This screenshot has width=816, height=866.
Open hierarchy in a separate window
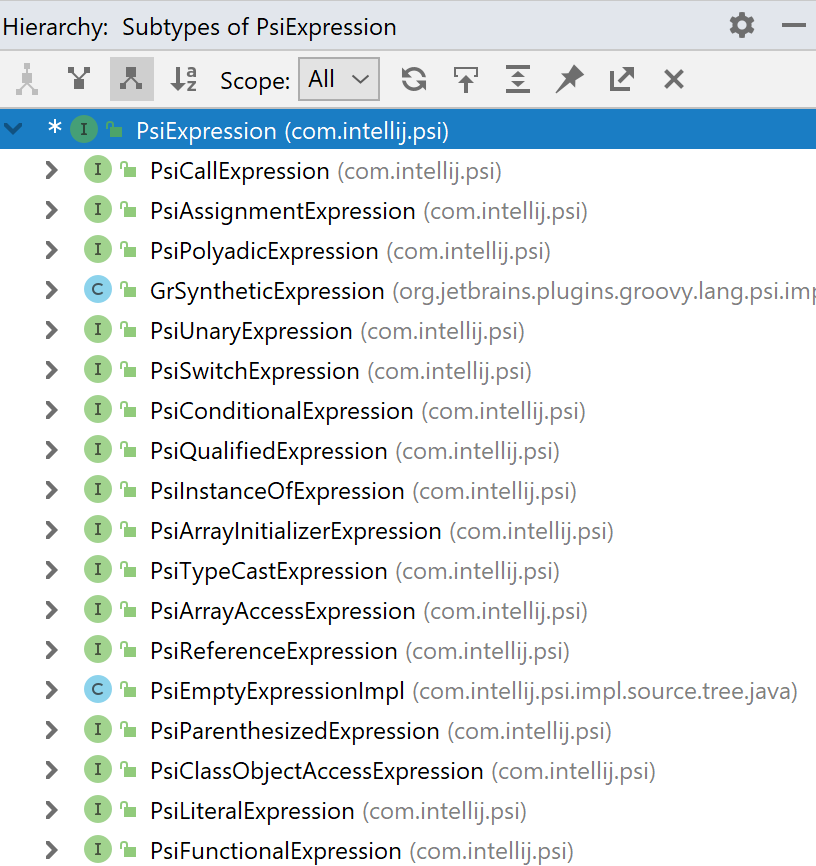tap(621, 79)
